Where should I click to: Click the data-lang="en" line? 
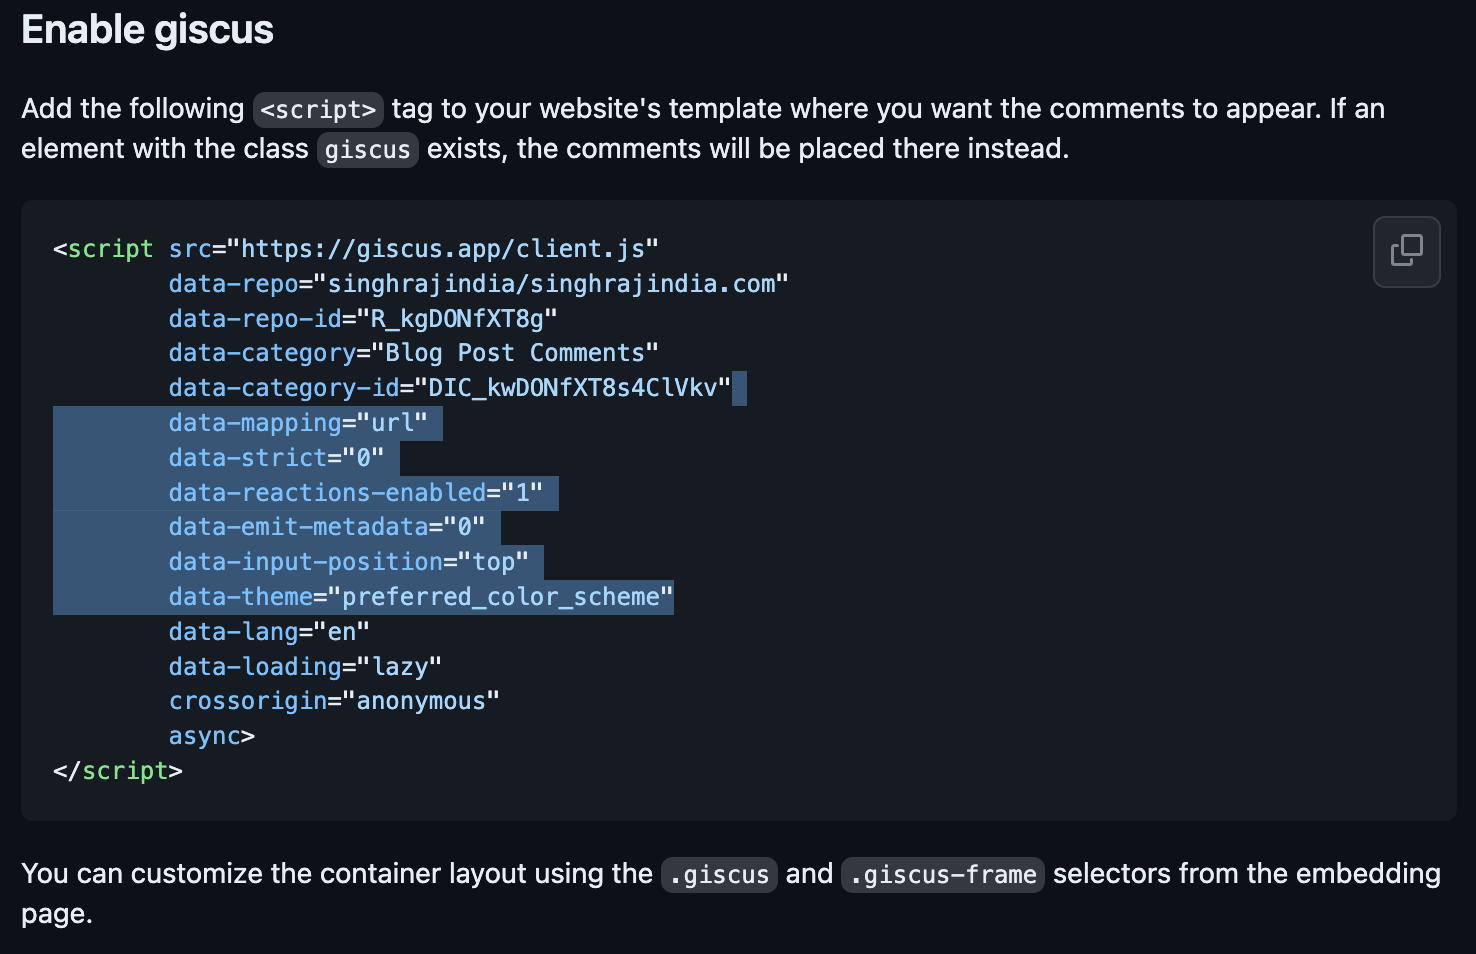point(269,632)
